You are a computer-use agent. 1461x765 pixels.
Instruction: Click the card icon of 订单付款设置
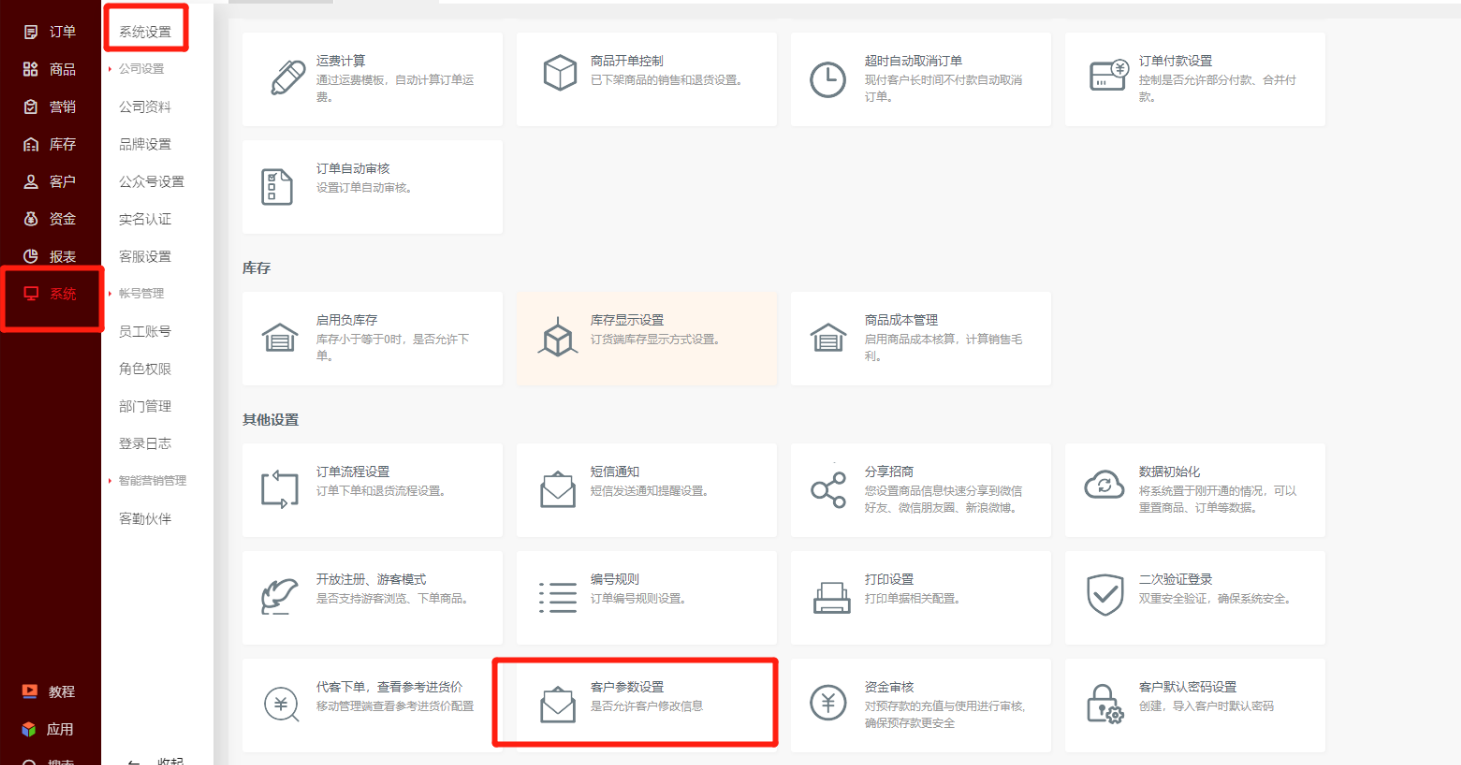pos(1108,75)
